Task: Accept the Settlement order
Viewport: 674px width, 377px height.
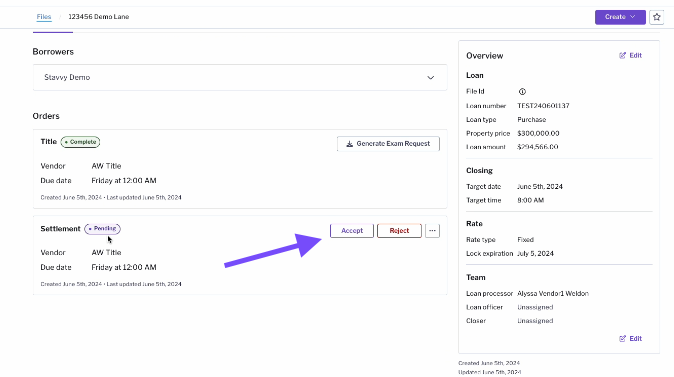Action: tap(352, 231)
